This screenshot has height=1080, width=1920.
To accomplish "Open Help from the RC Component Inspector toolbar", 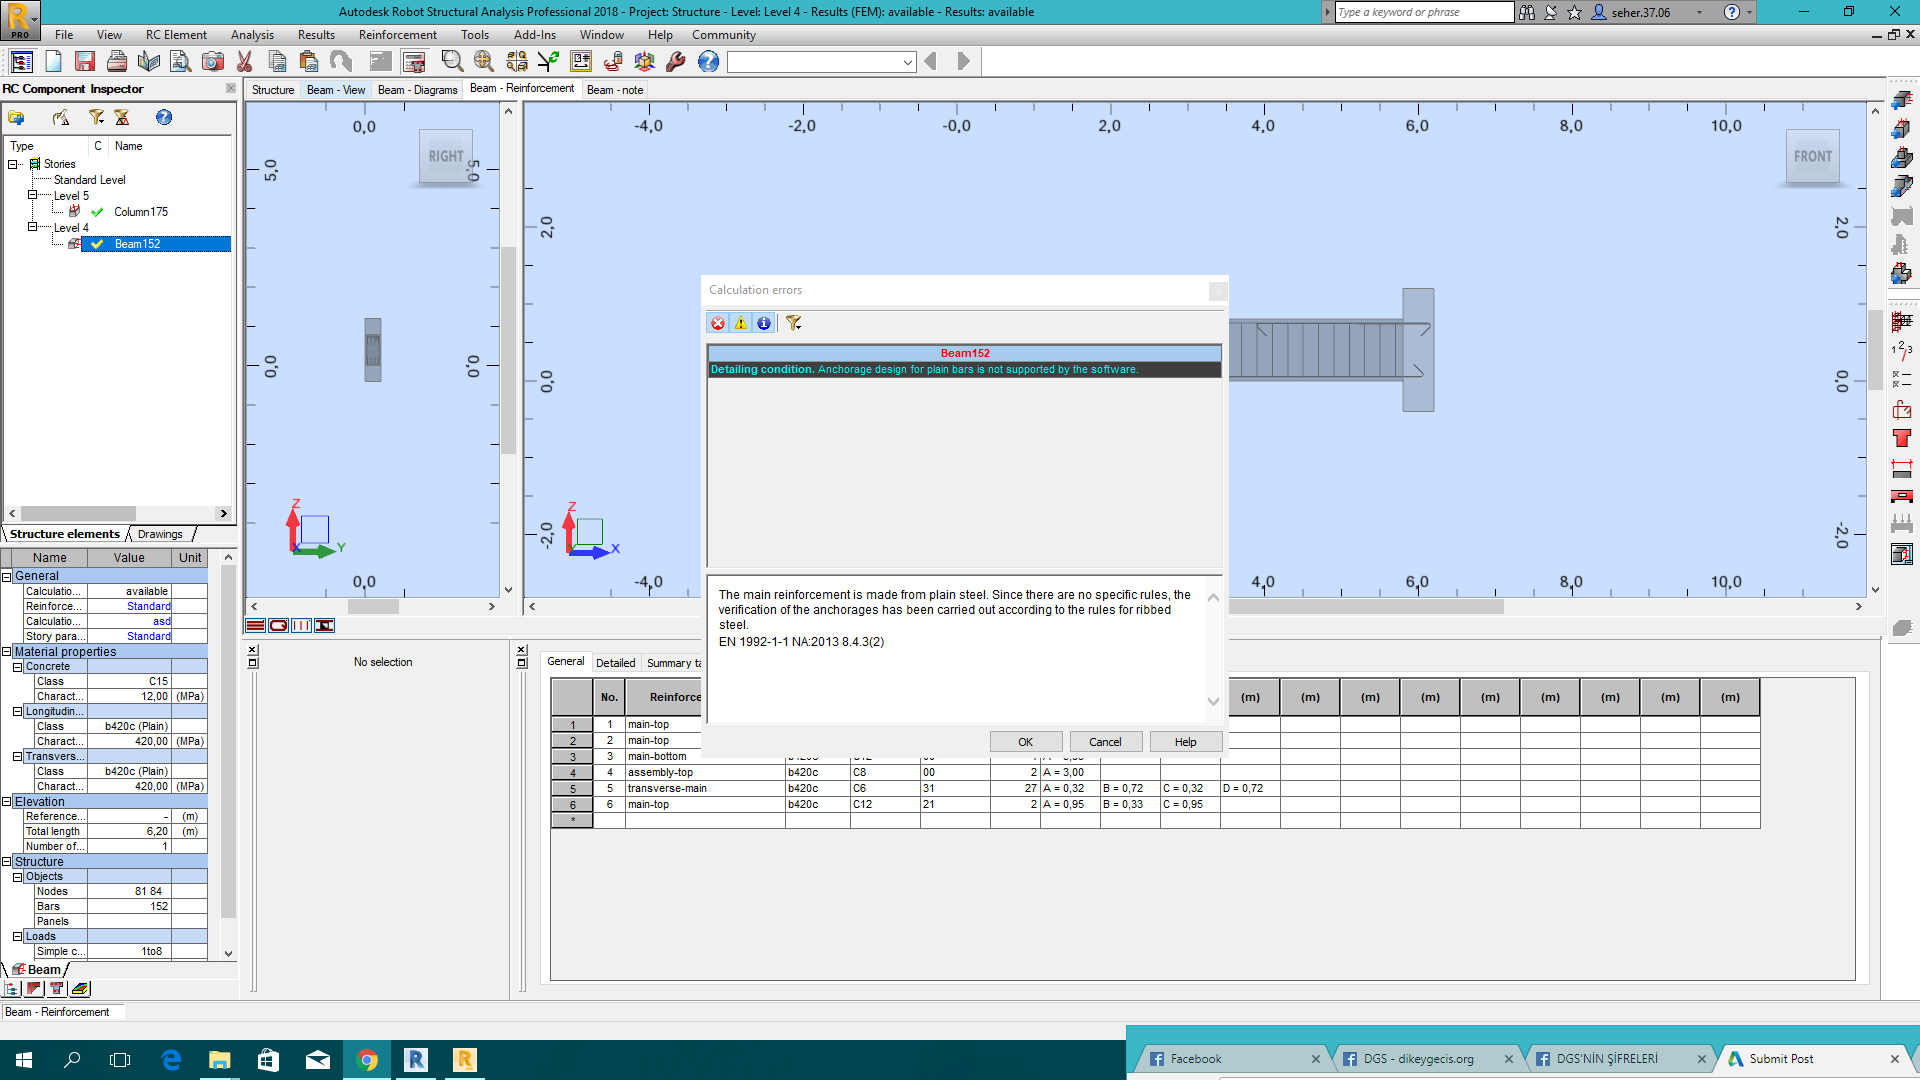I will [x=163, y=117].
